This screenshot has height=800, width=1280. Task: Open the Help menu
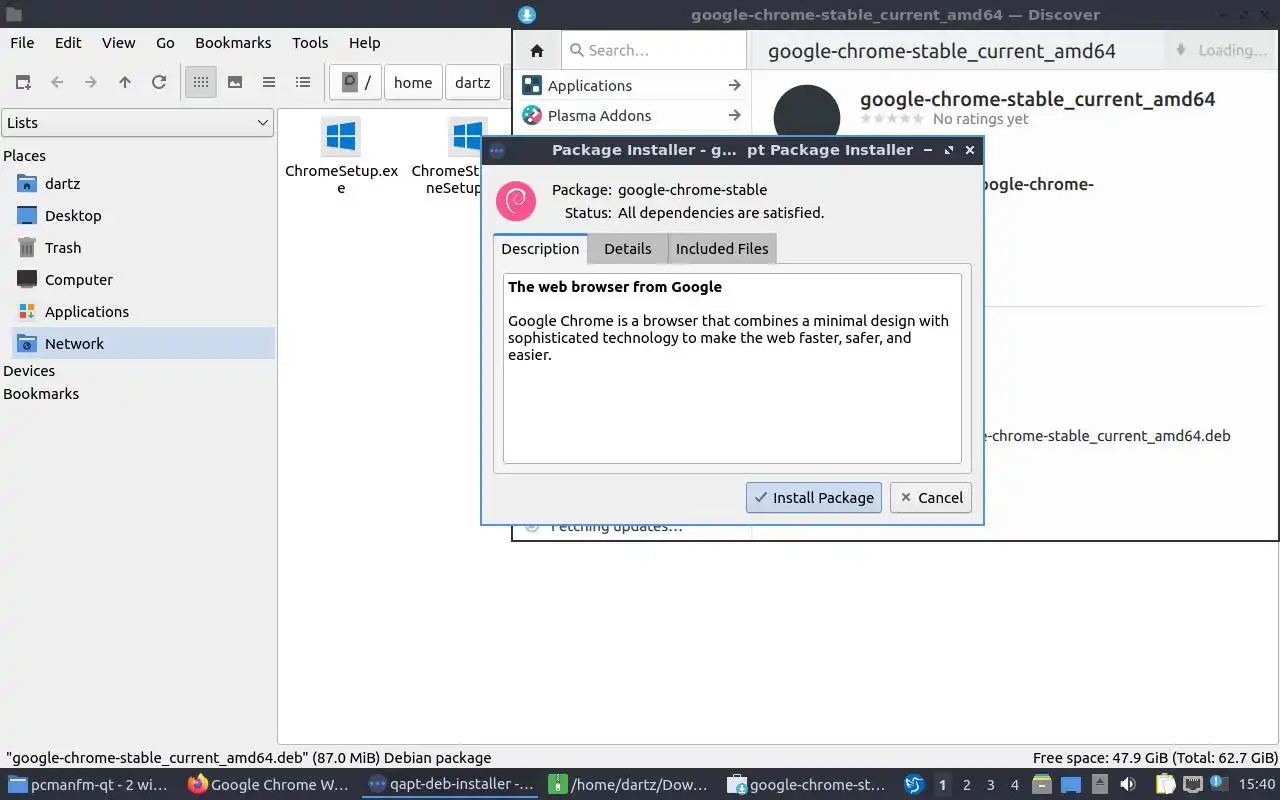click(x=365, y=42)
